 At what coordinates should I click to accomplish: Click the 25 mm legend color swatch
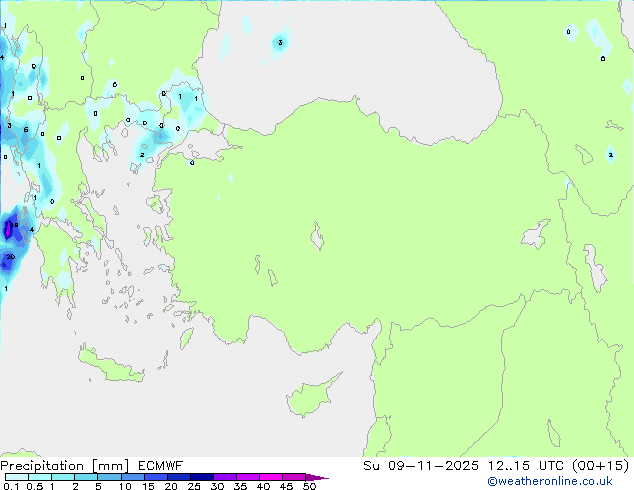pos(201,477)
